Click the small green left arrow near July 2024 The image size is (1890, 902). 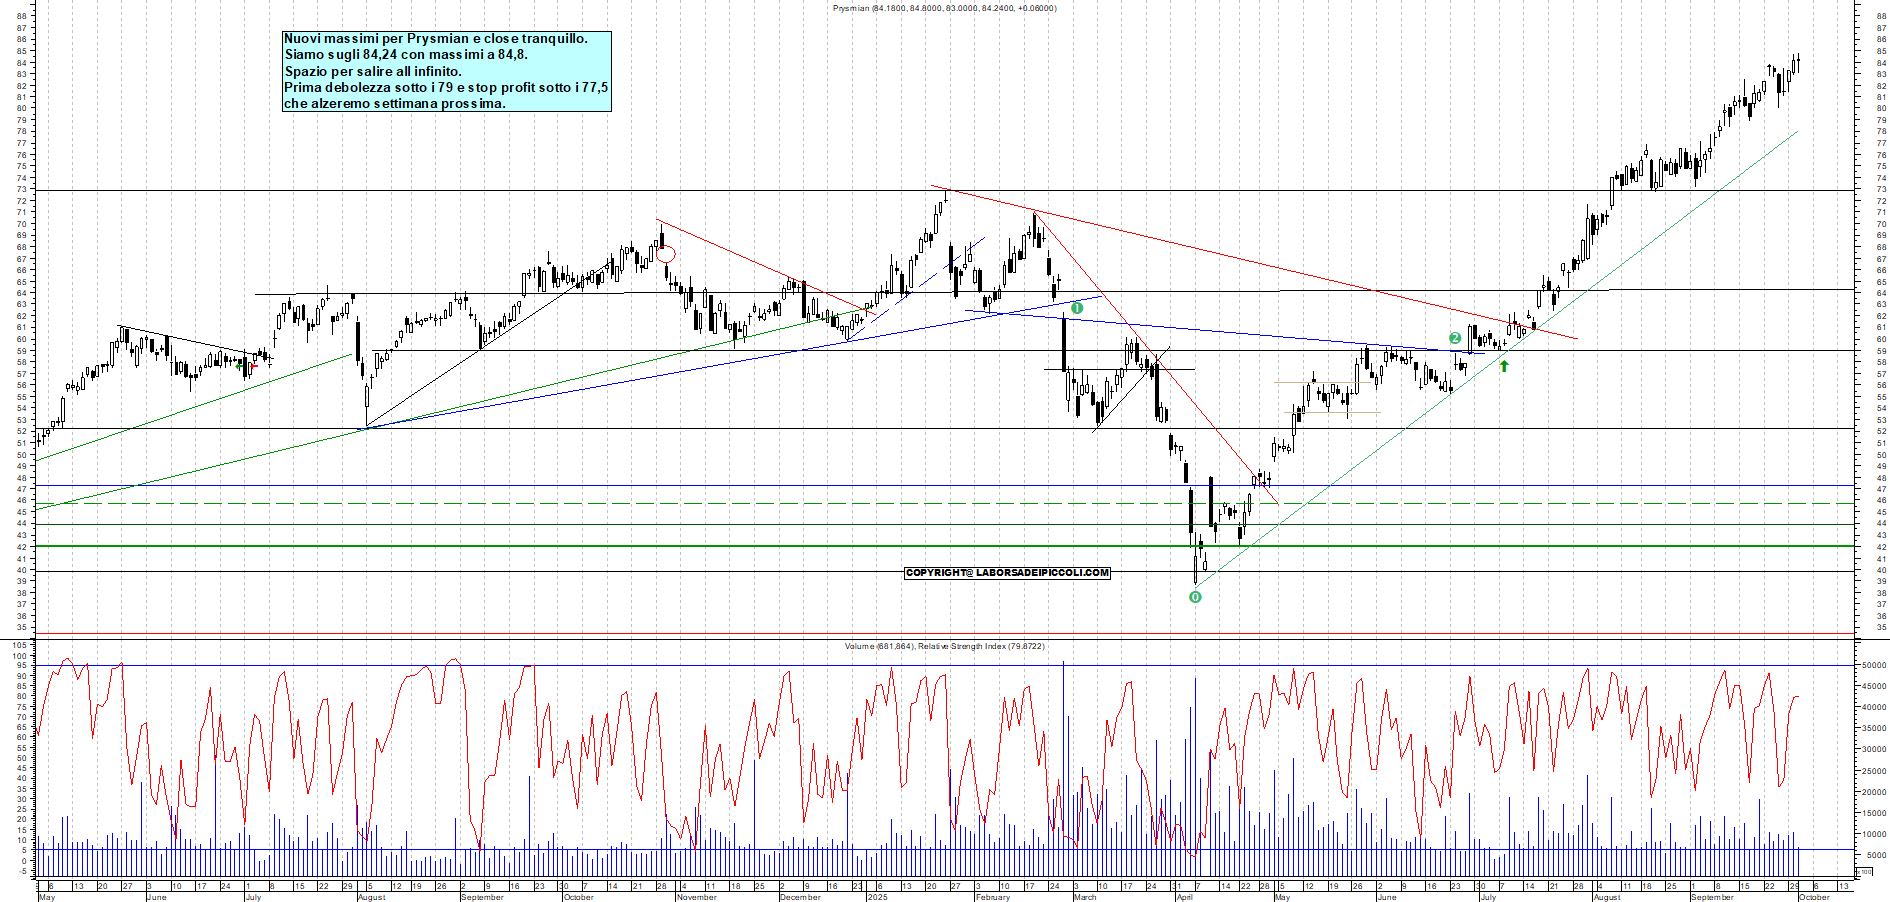(x=239, y=365)
